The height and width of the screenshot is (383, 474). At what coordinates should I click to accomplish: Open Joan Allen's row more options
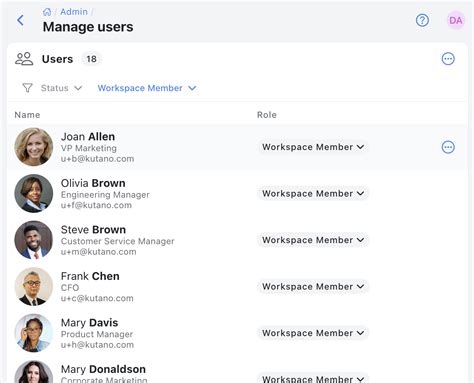click(x=448, y=147)
